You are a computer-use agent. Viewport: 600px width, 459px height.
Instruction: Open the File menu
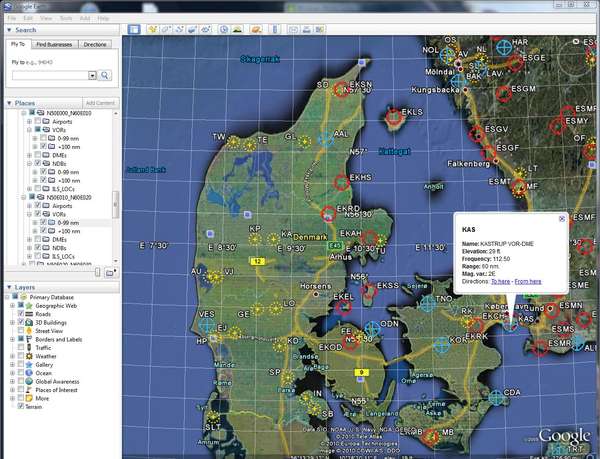12,18
